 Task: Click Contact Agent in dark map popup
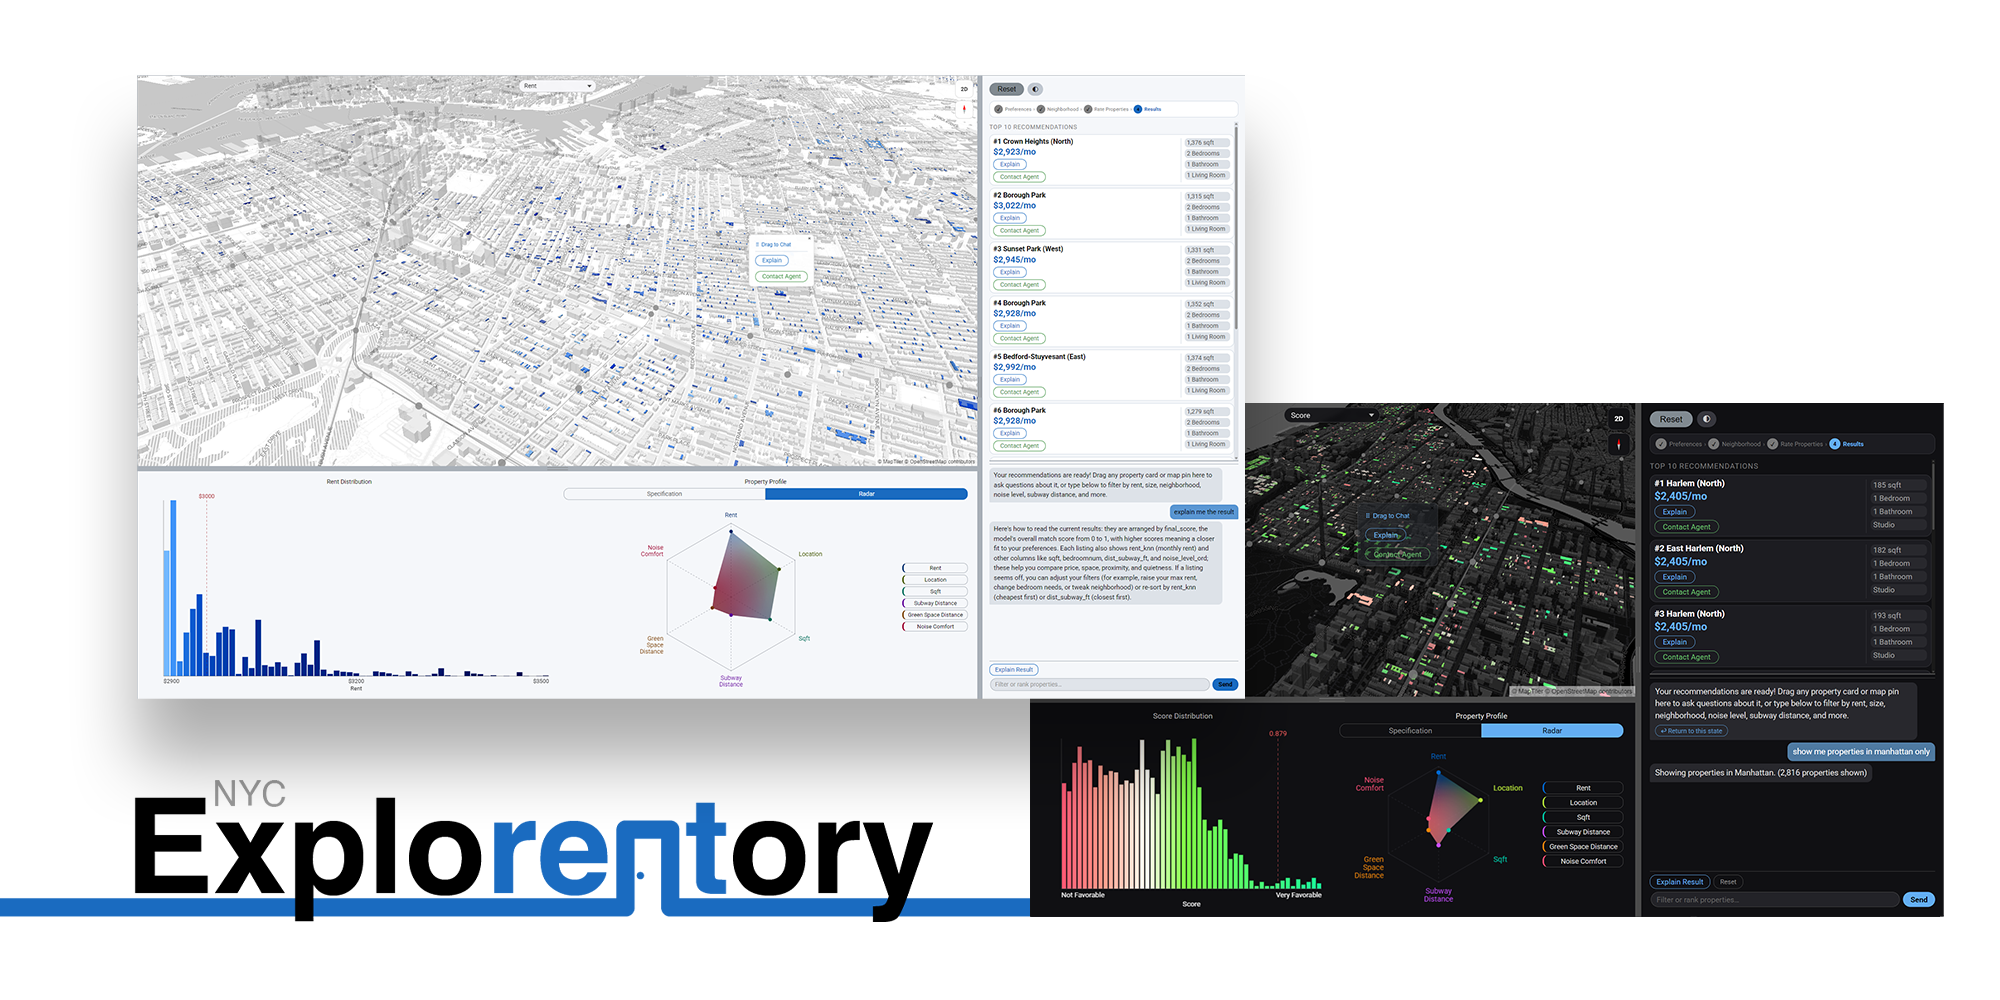click(1397, 554)
